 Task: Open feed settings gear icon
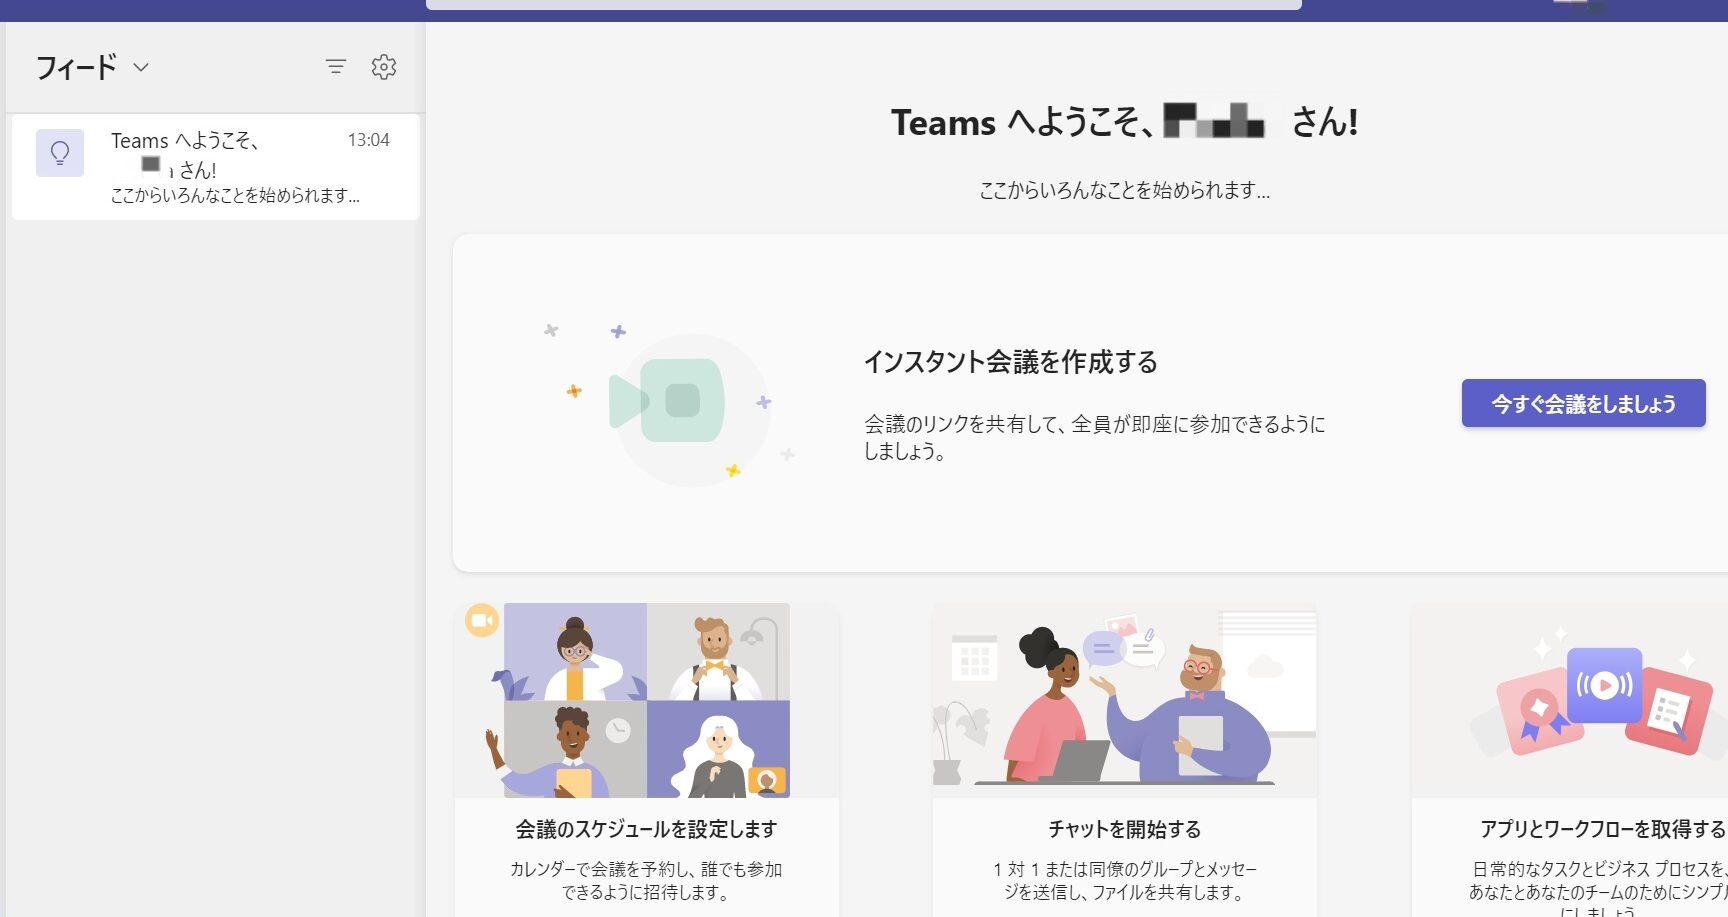(384, 67)
